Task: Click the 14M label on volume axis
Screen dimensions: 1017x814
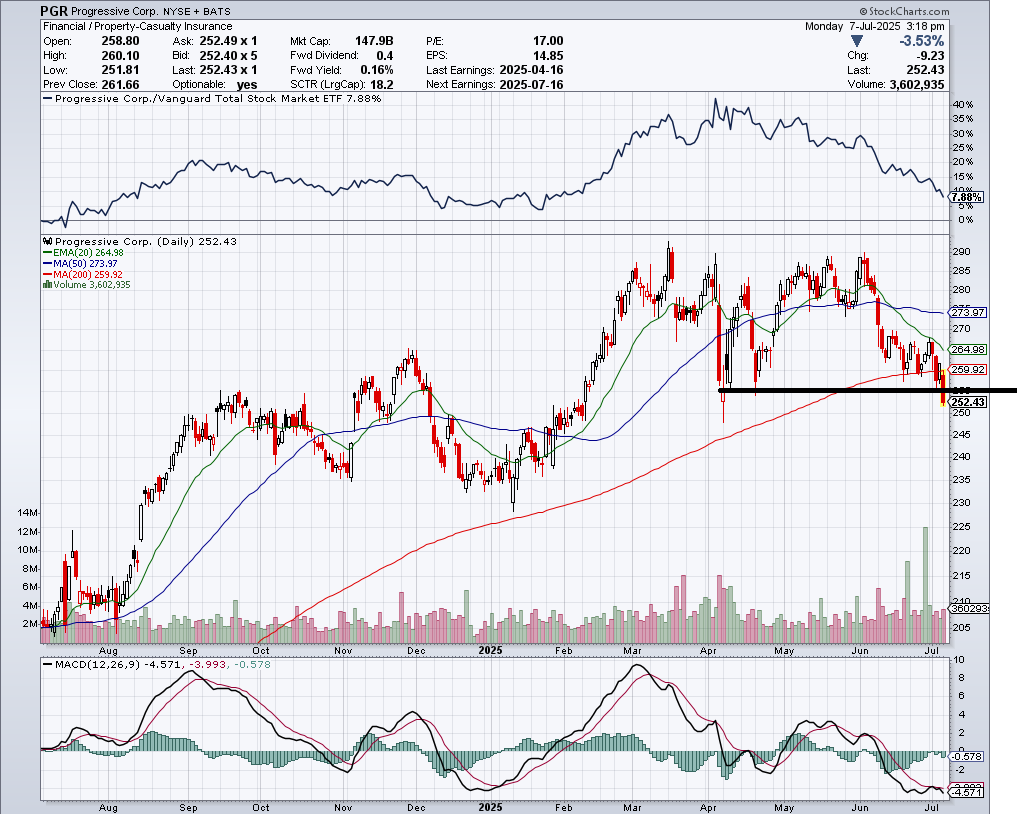Action: click(x=28, y=513)
